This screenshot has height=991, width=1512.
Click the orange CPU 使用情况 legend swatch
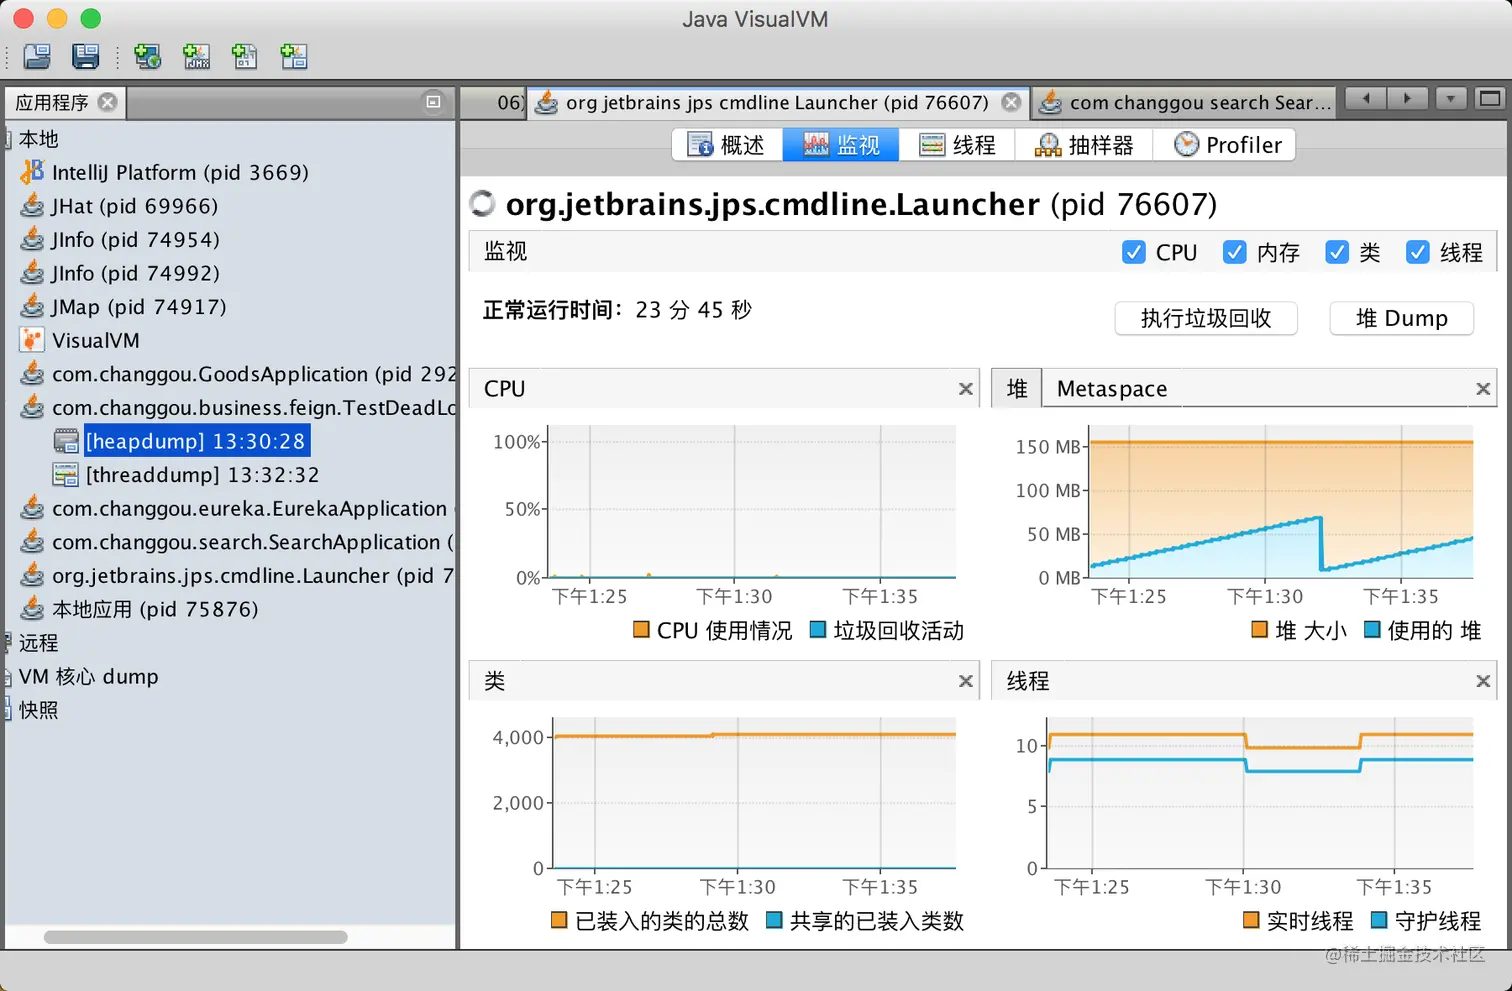pos(641,630)
